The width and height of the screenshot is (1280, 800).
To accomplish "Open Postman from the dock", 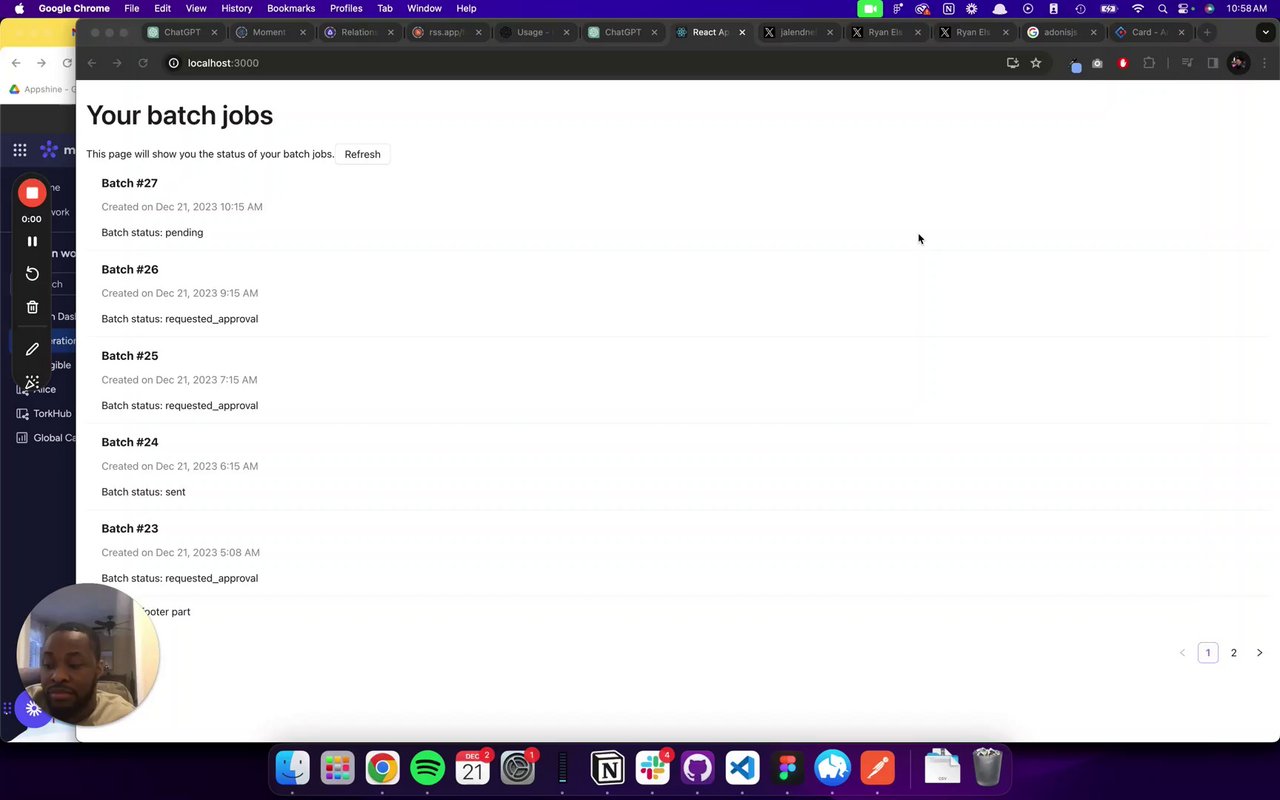I will [877, 768].
